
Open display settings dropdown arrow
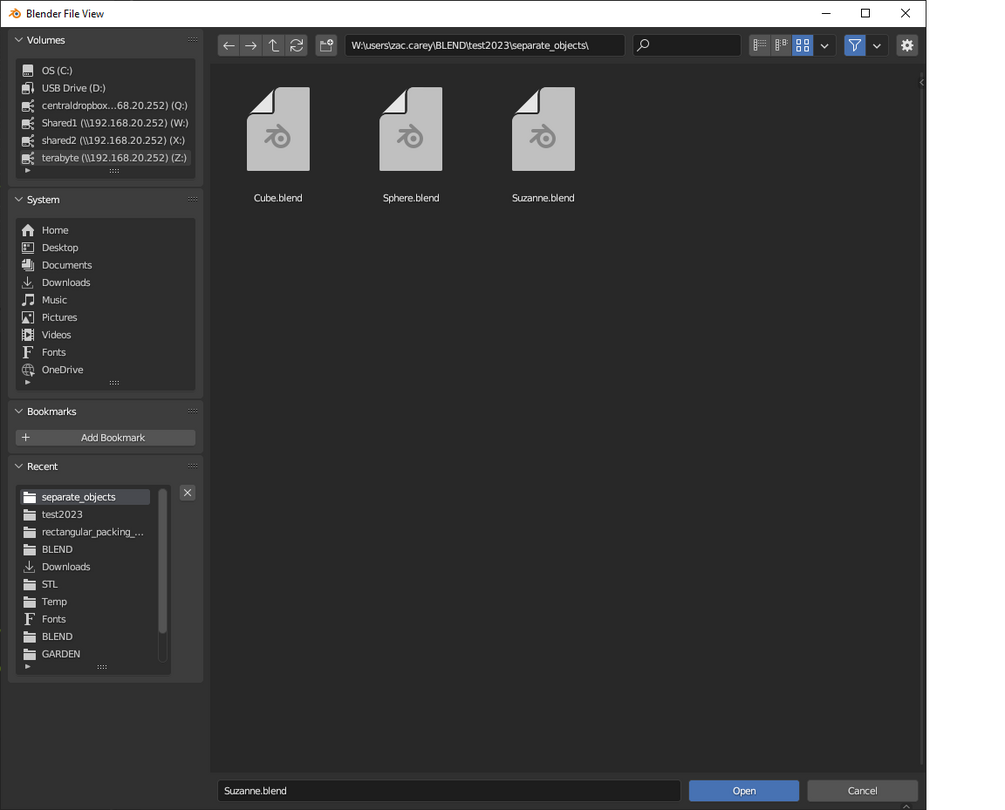tap(825, 45)
